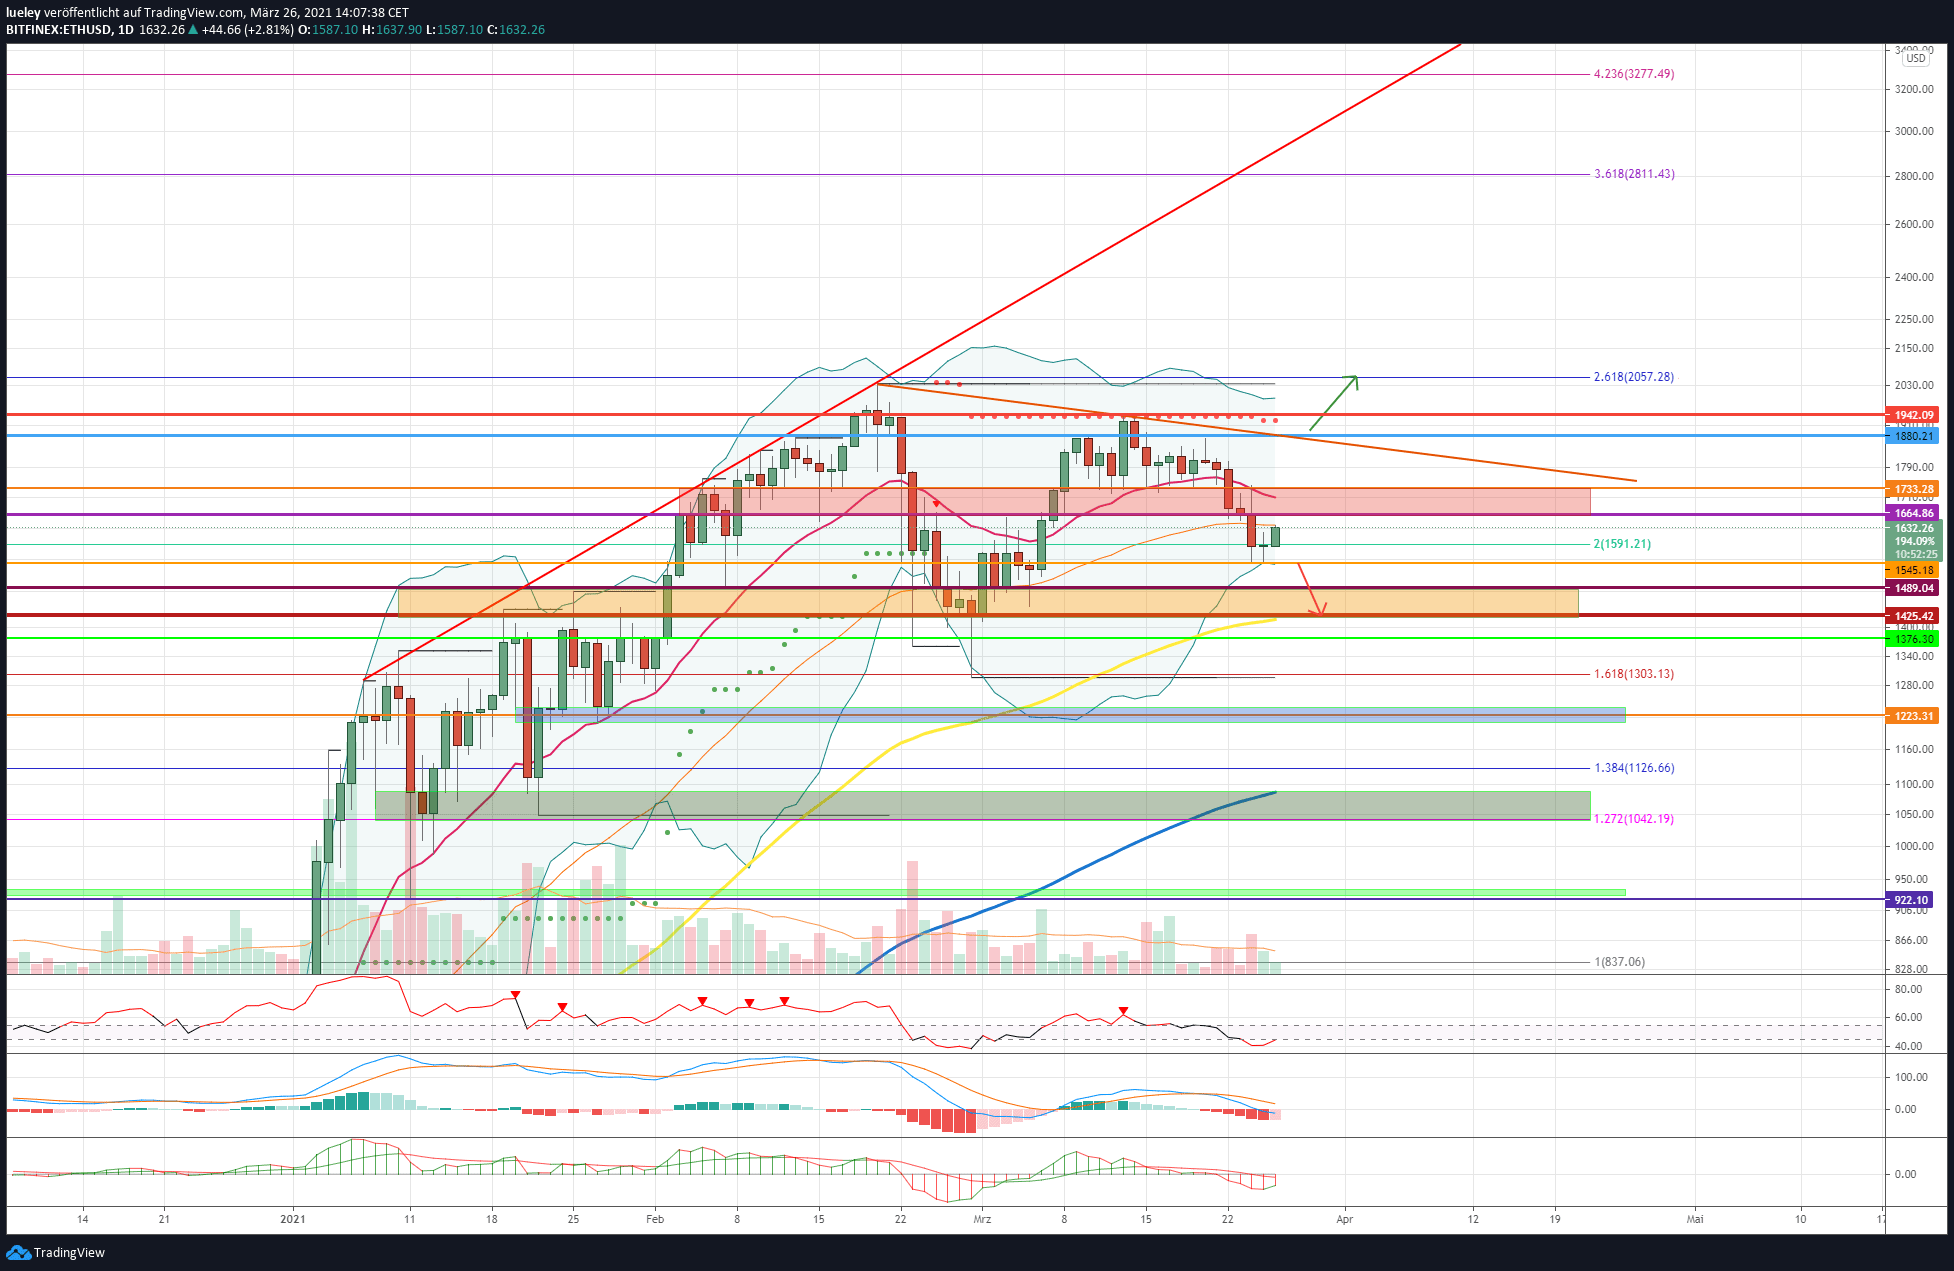Click the 866.00 price axis value

point(1911,941)
